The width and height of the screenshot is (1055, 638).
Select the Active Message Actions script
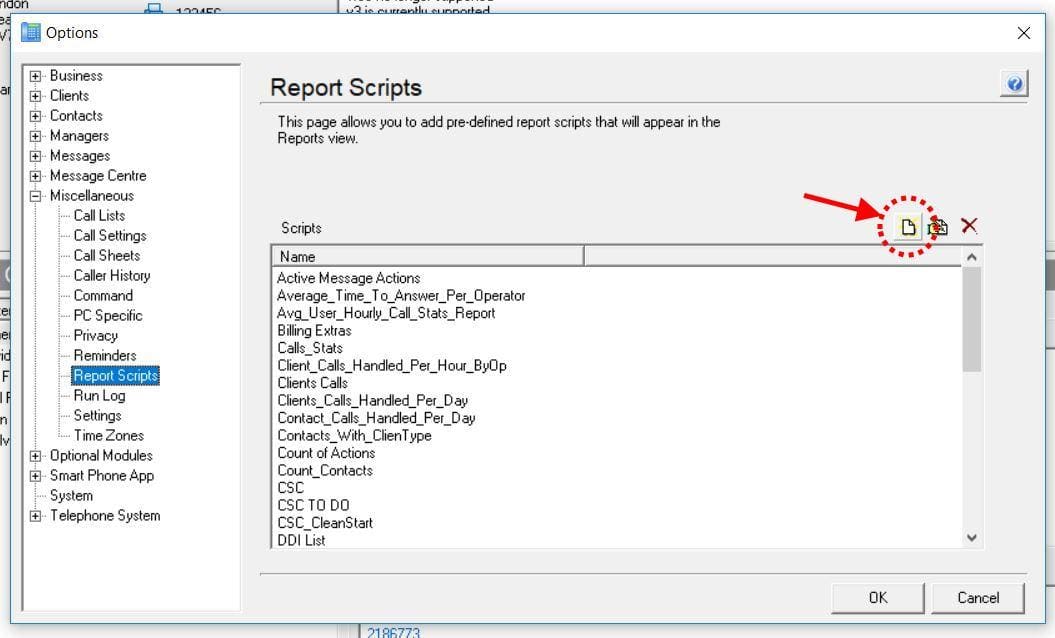click(349, 278)
